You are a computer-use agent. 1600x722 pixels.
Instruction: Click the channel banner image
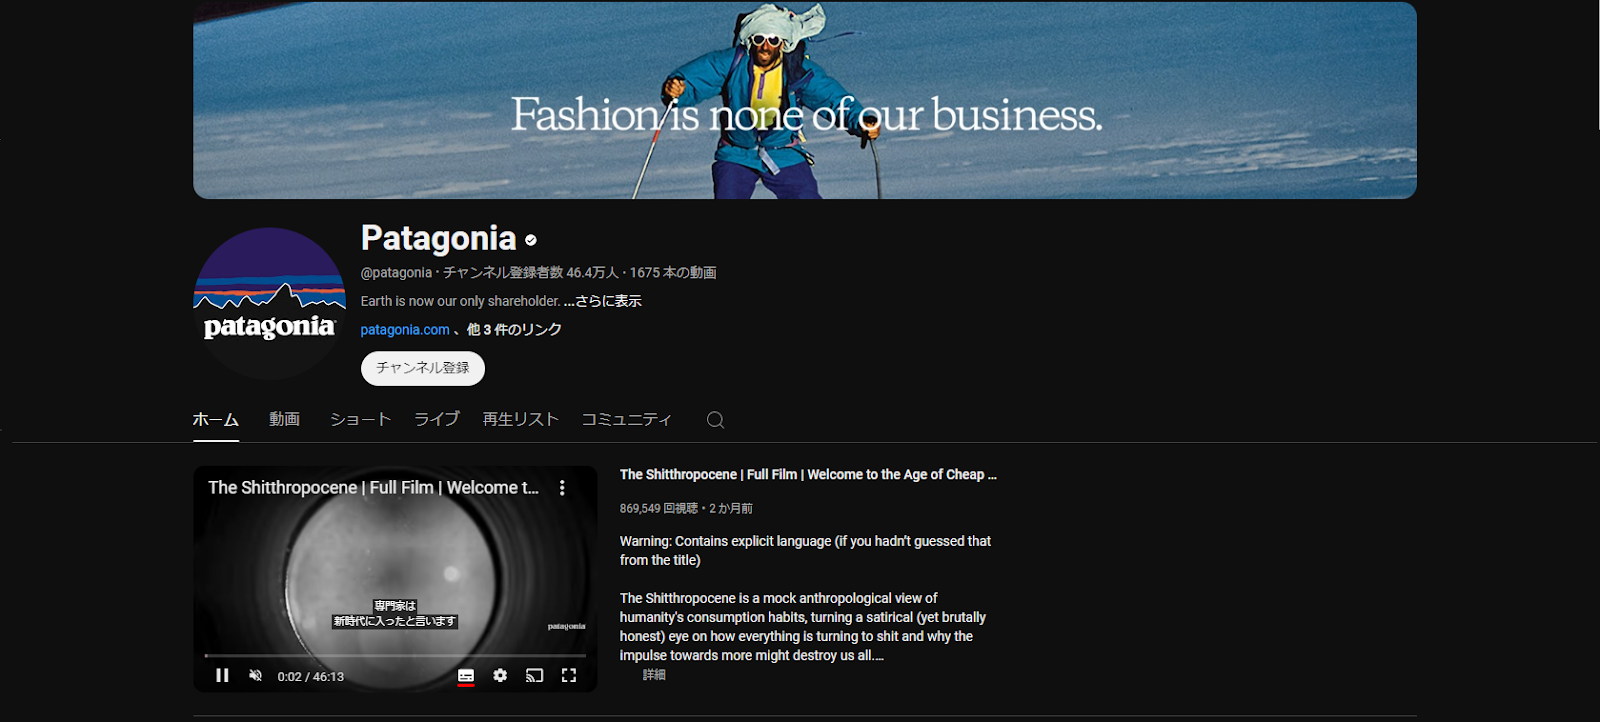point(805,100)
